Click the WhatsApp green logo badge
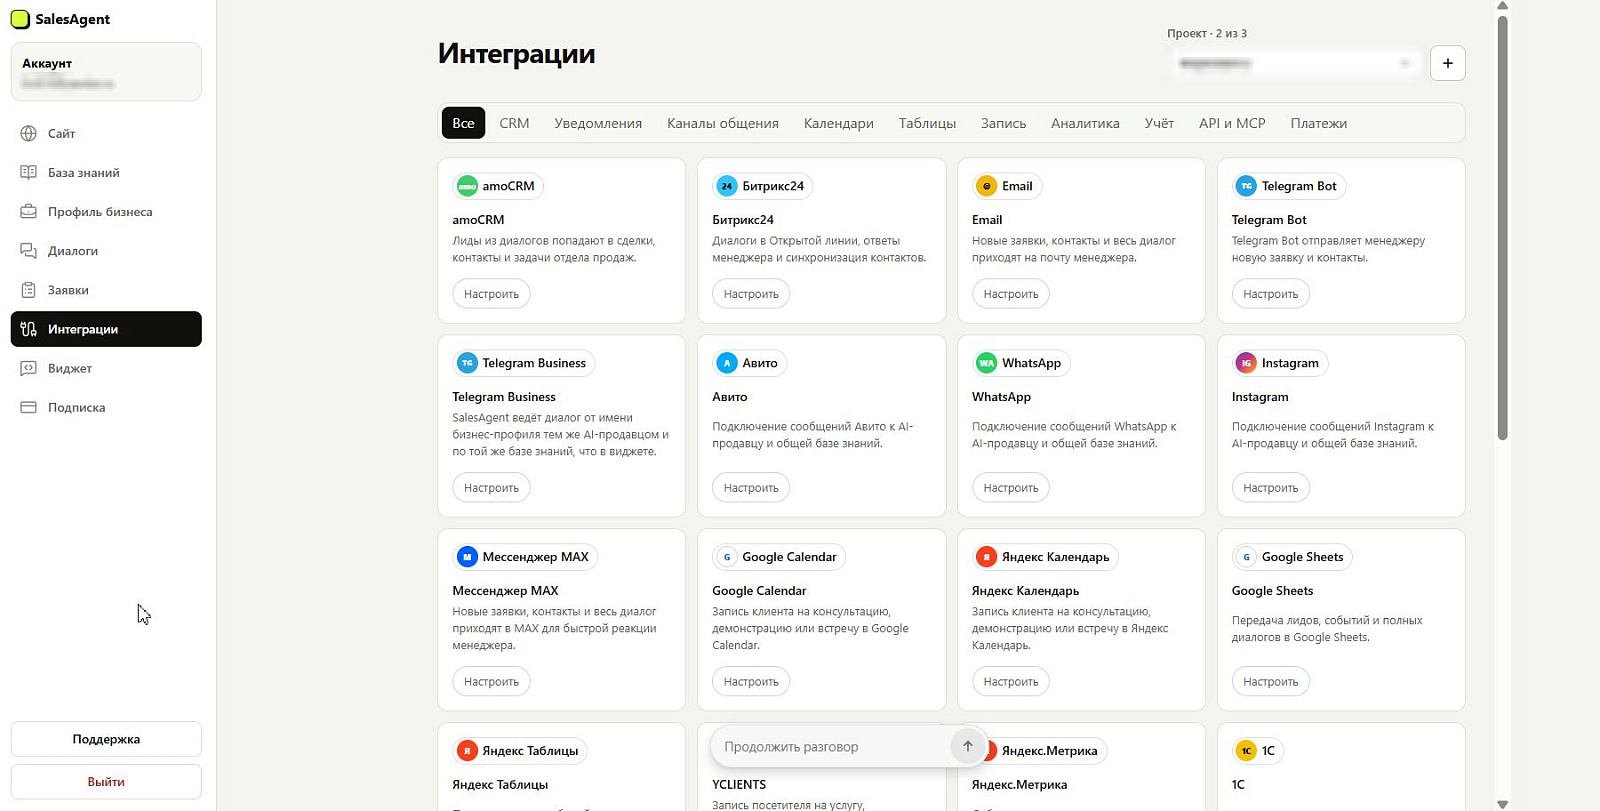Viewport: 1600px width, 811px height. pyautogui.click(x=987, y=363)
